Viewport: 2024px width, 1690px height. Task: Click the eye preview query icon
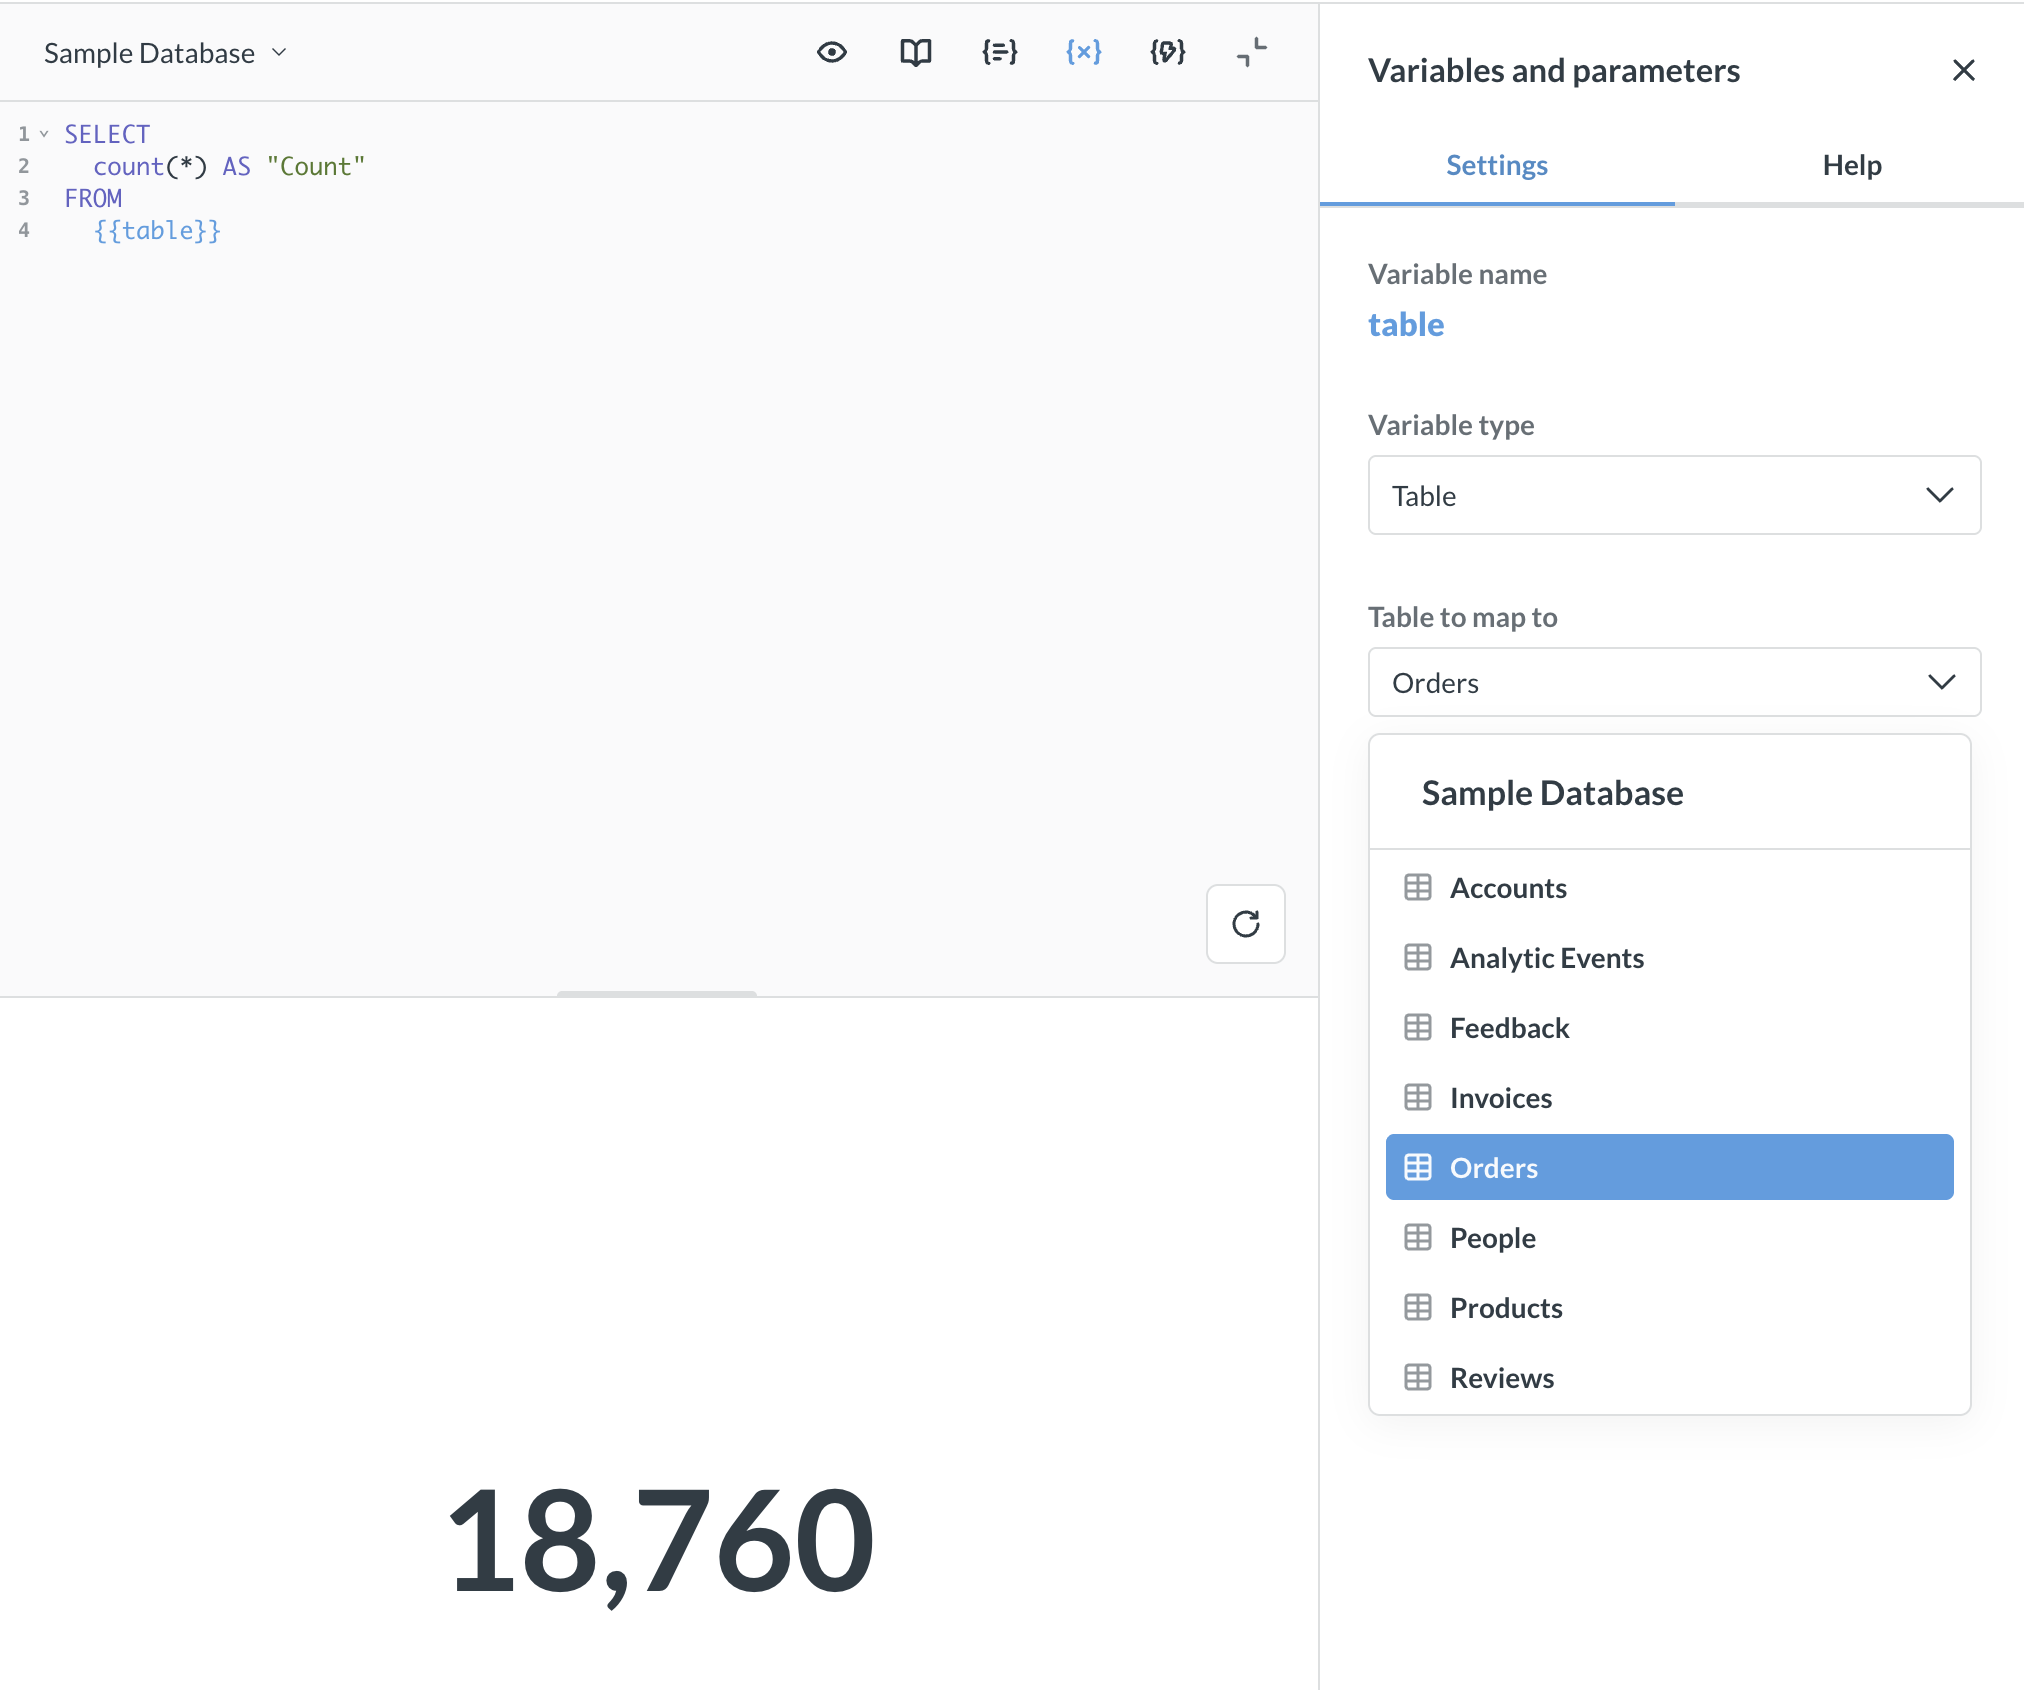click(831, 52)
